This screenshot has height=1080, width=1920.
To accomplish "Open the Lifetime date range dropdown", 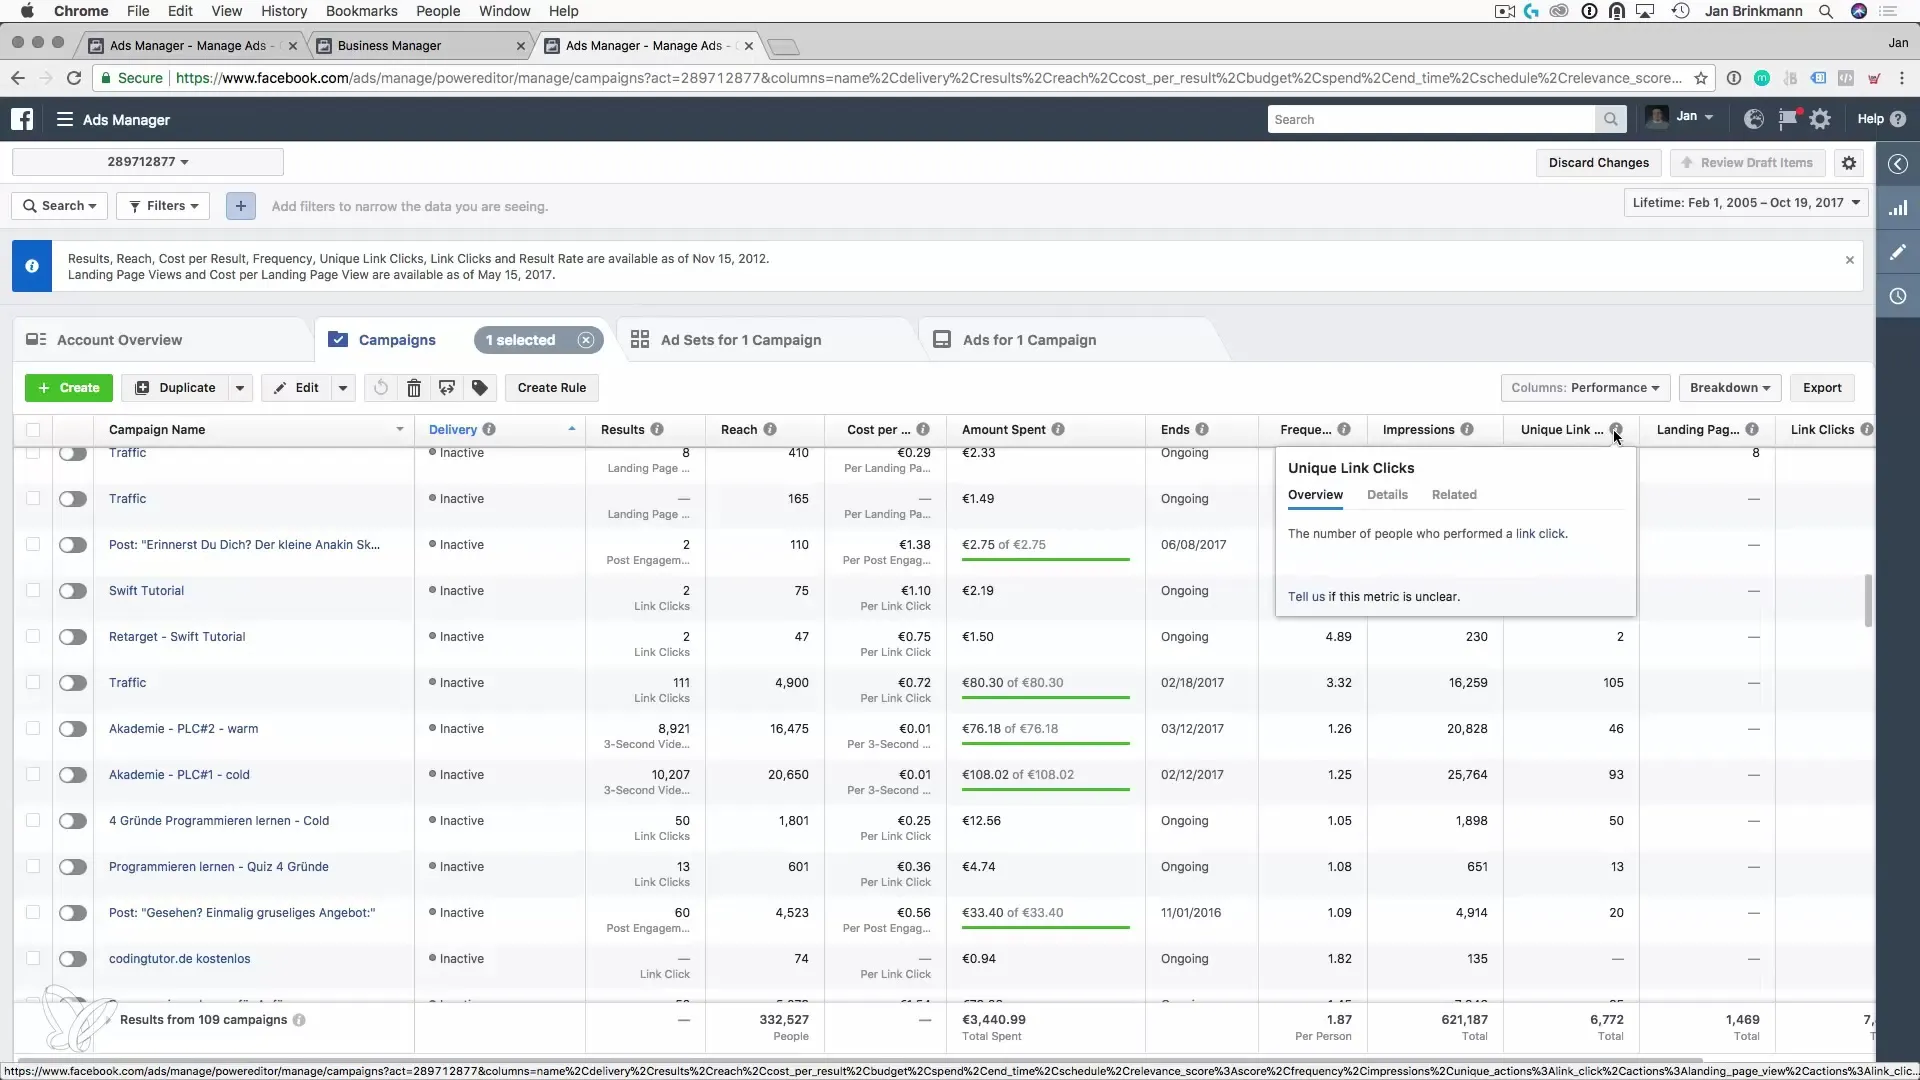I will tap(1746, 203).
